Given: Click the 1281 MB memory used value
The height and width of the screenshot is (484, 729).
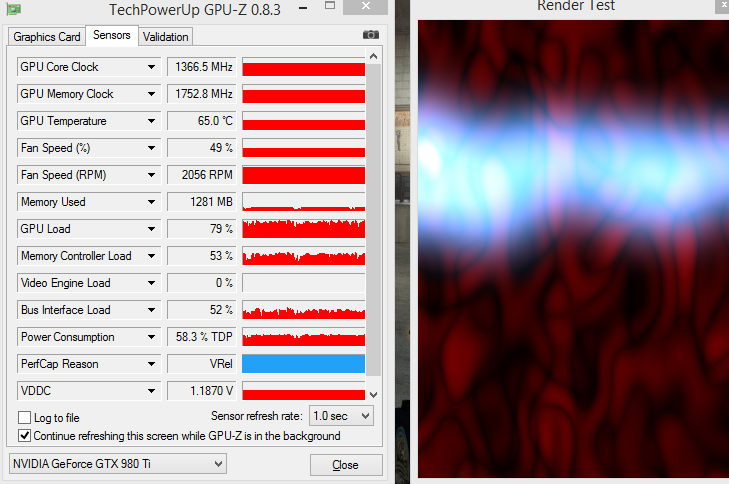Looking at the screenshot, I should [202, 202].
